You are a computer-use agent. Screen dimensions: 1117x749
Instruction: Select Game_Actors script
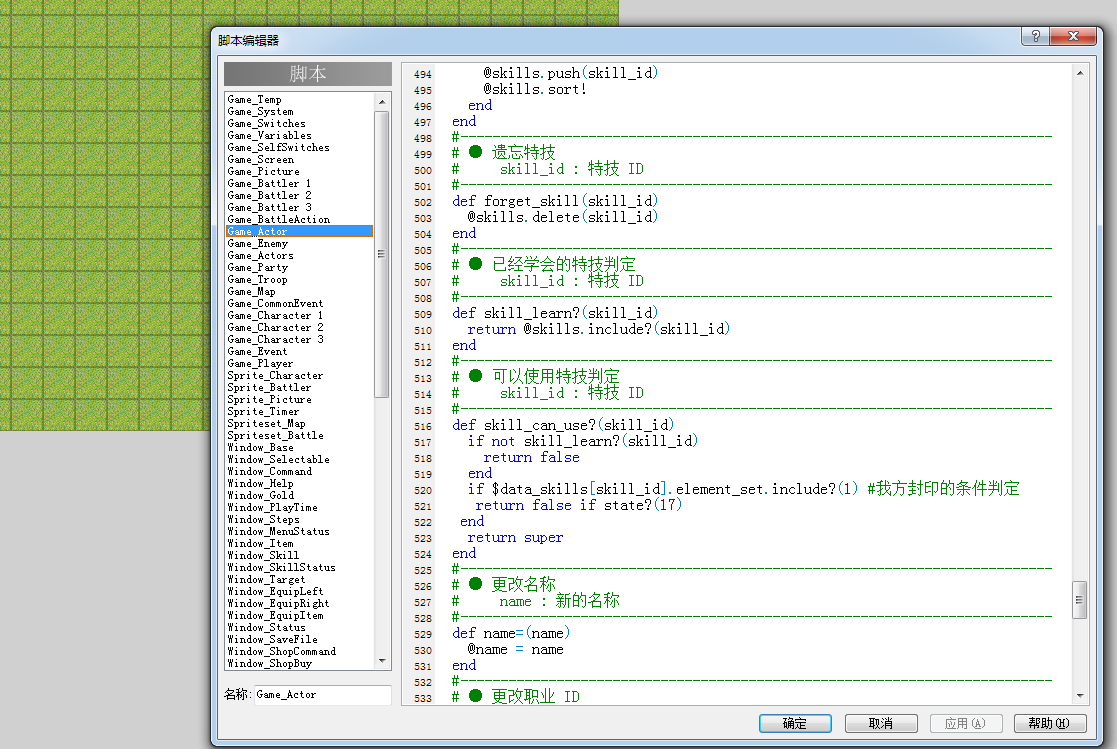click(299, 256)
